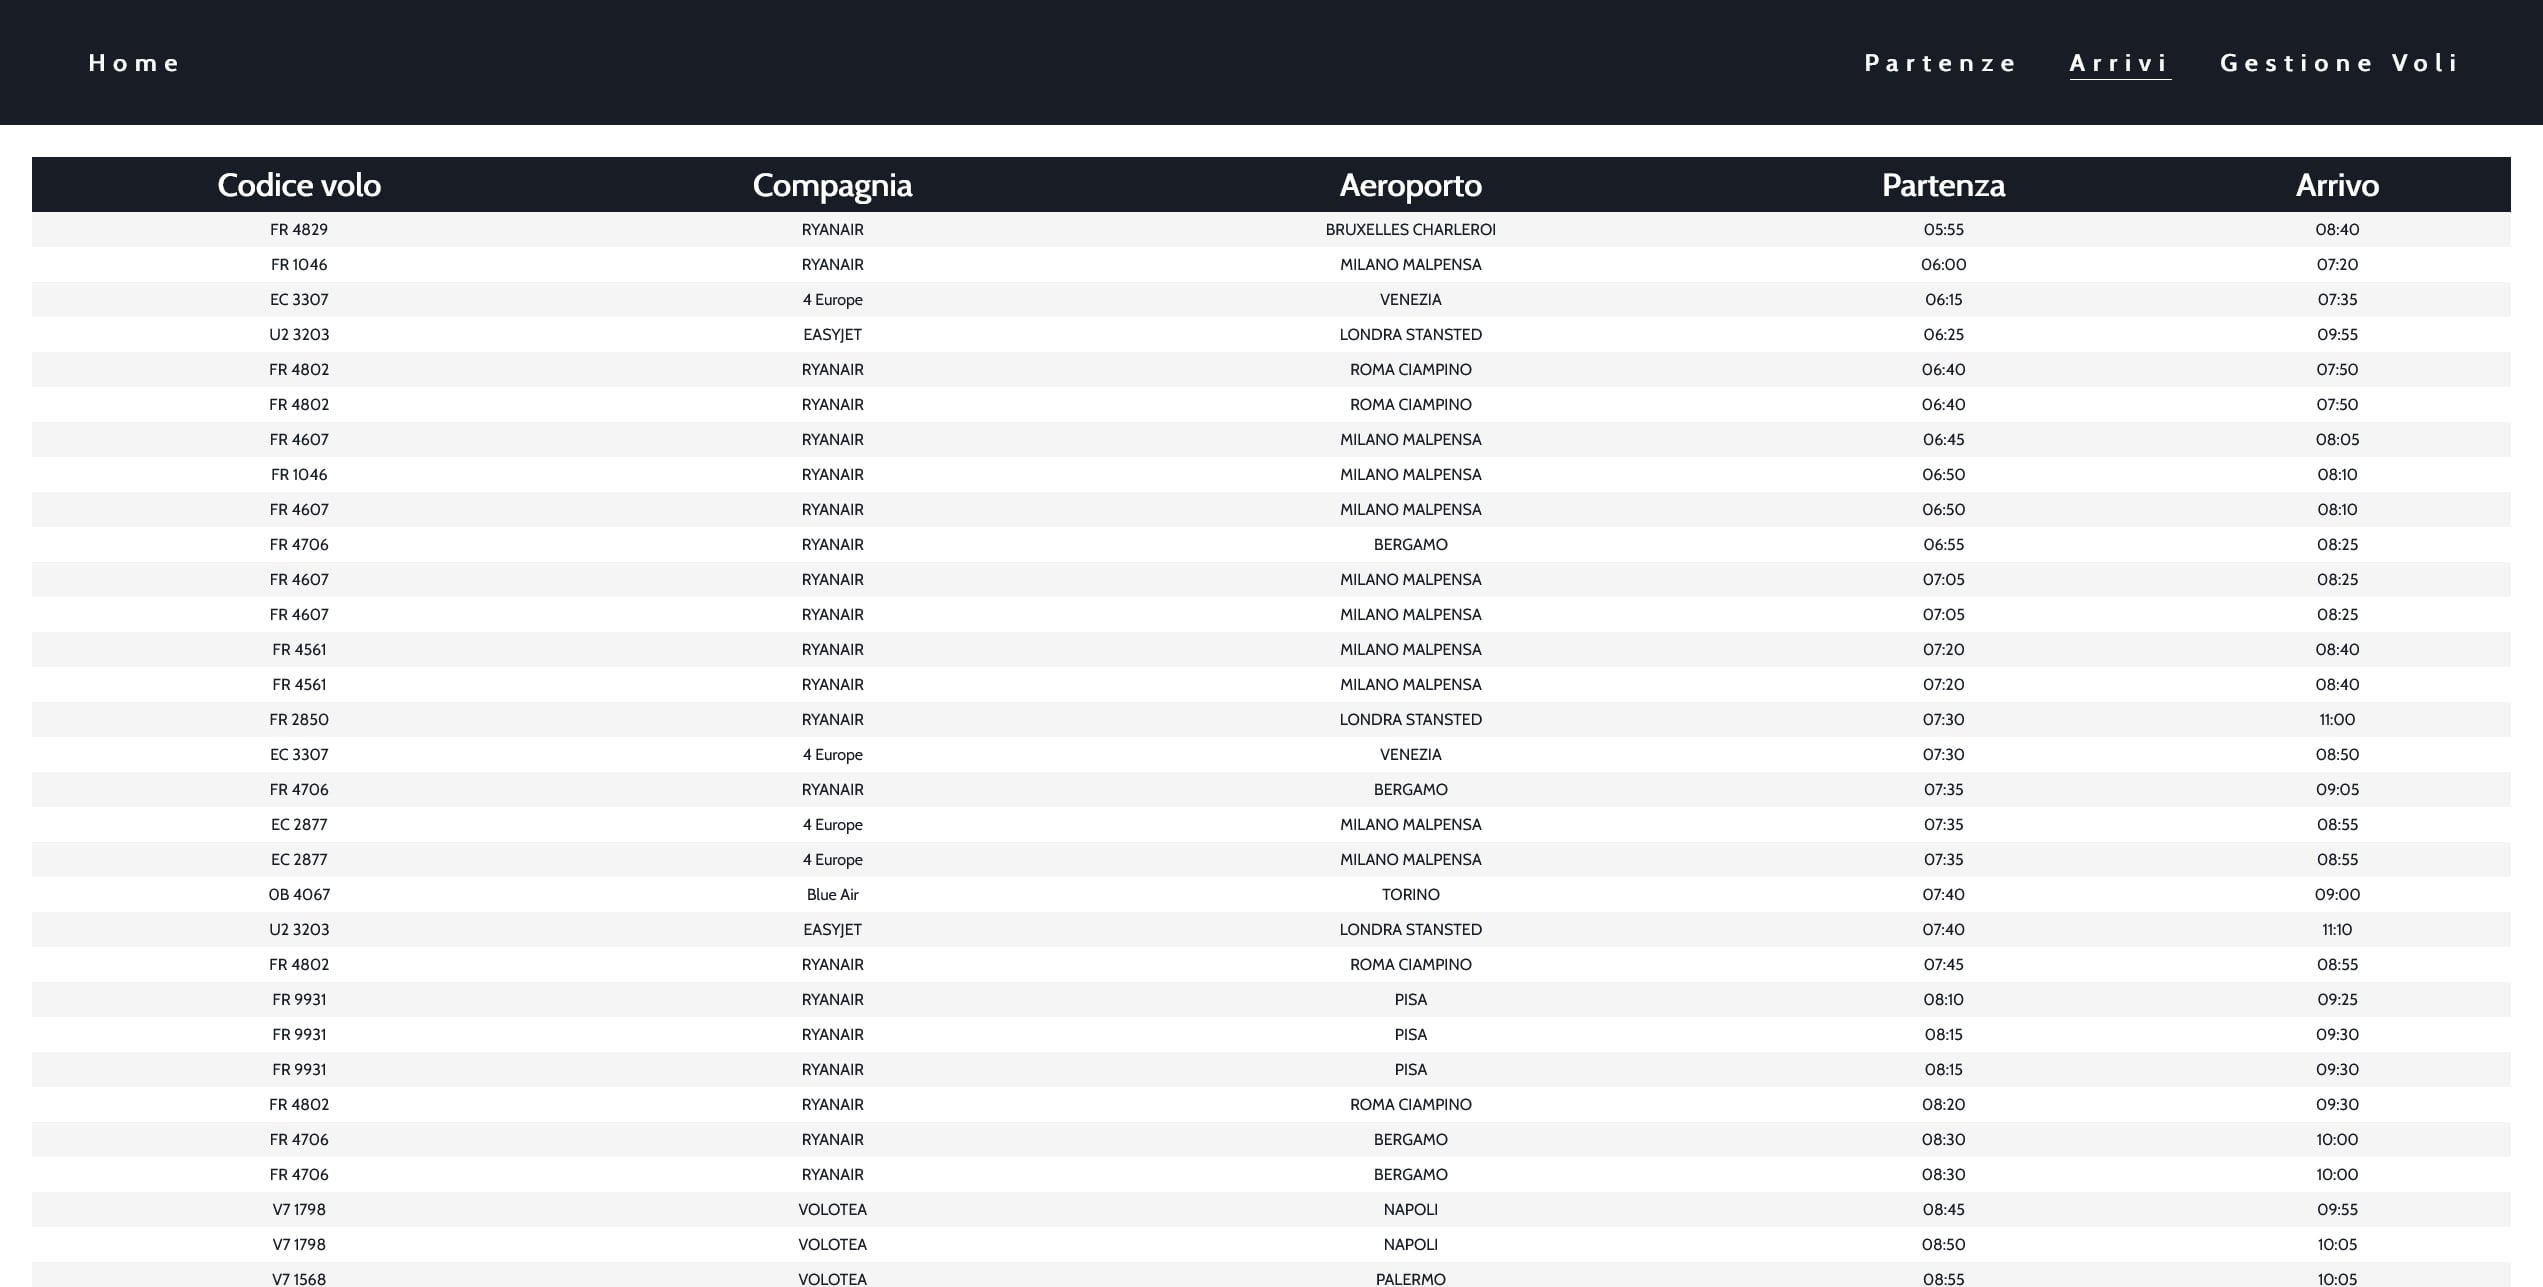Go to the Home page link
Screen dimensions: 2543x1287
pyautogui.click(x=134, y=63)
